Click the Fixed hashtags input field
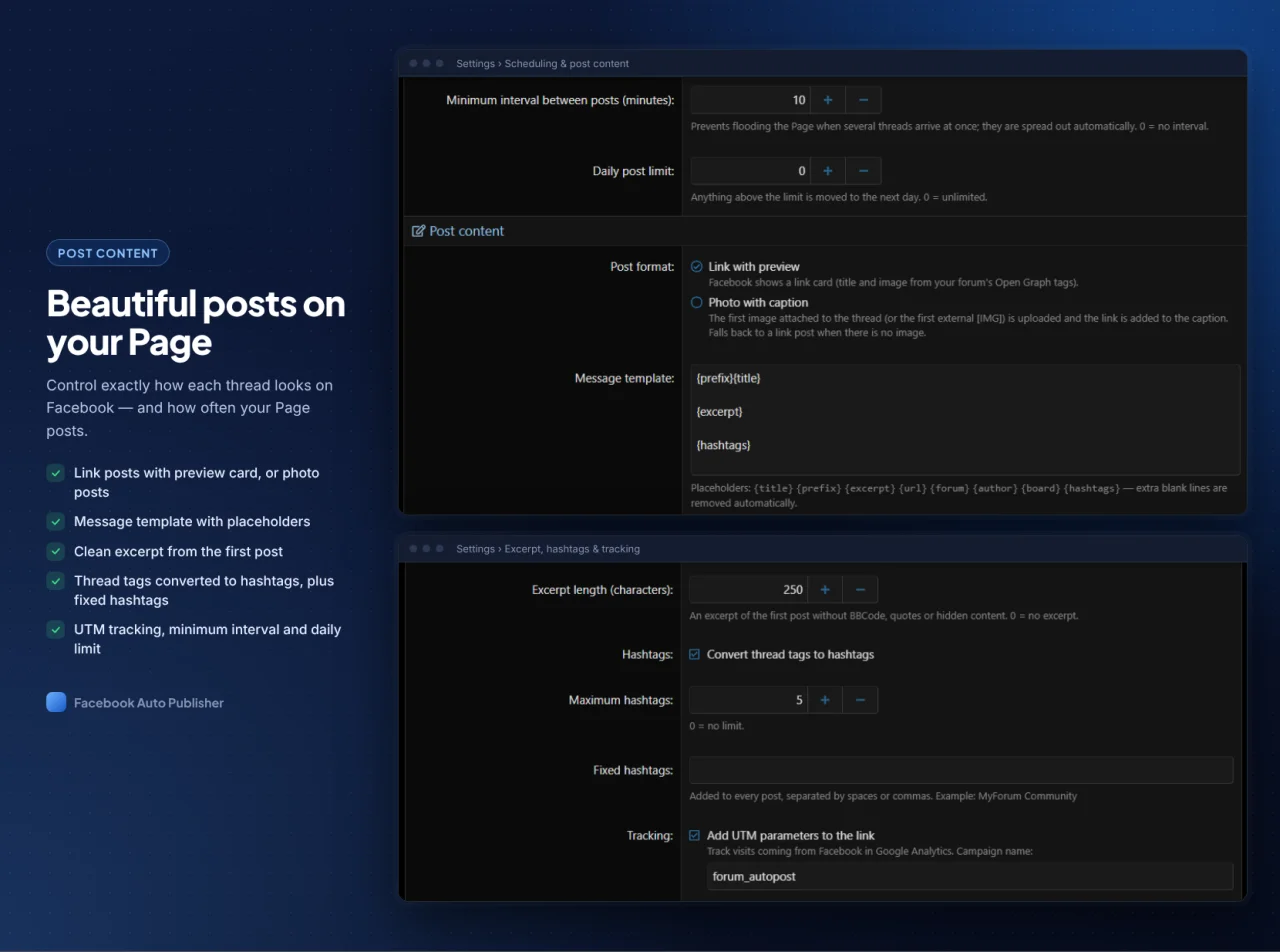 click(961, 770)
